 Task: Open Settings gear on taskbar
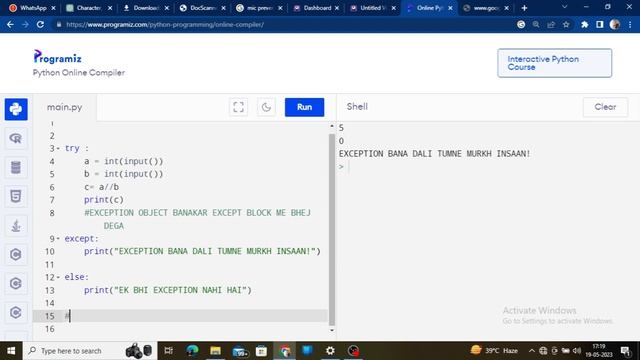(330, 351)
